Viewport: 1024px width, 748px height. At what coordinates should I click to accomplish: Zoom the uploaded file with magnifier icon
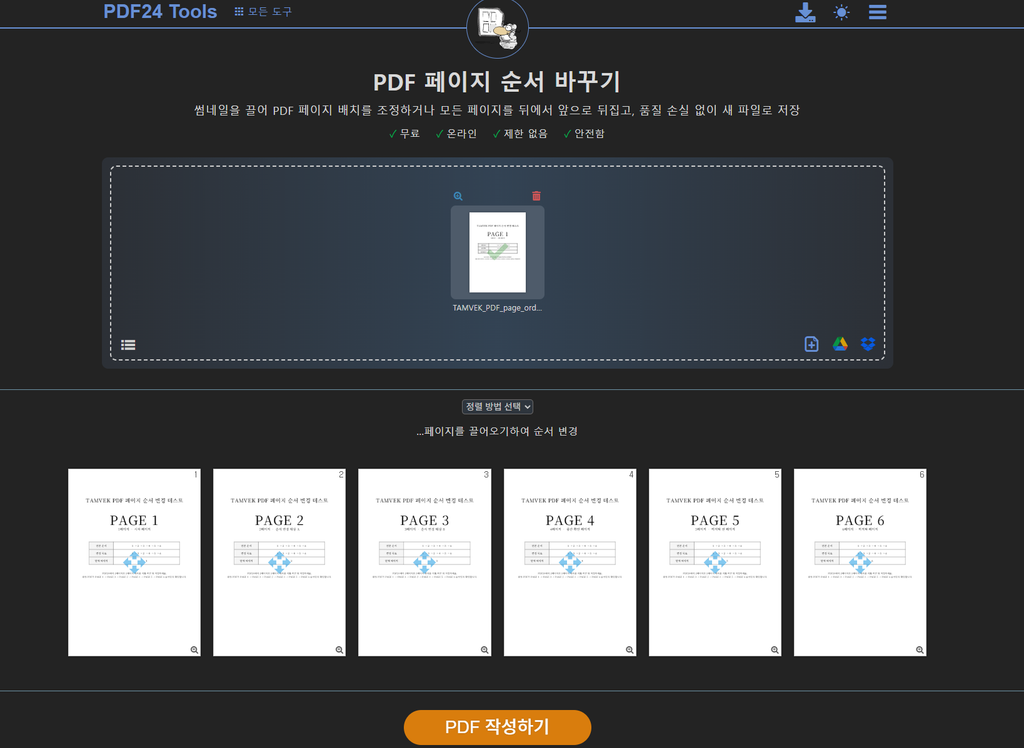(x=458, y=196)
